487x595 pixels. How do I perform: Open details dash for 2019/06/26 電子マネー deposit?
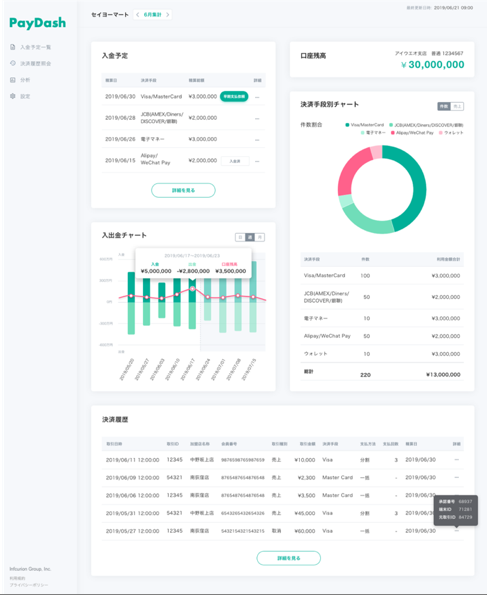click(x=257, y=140)
